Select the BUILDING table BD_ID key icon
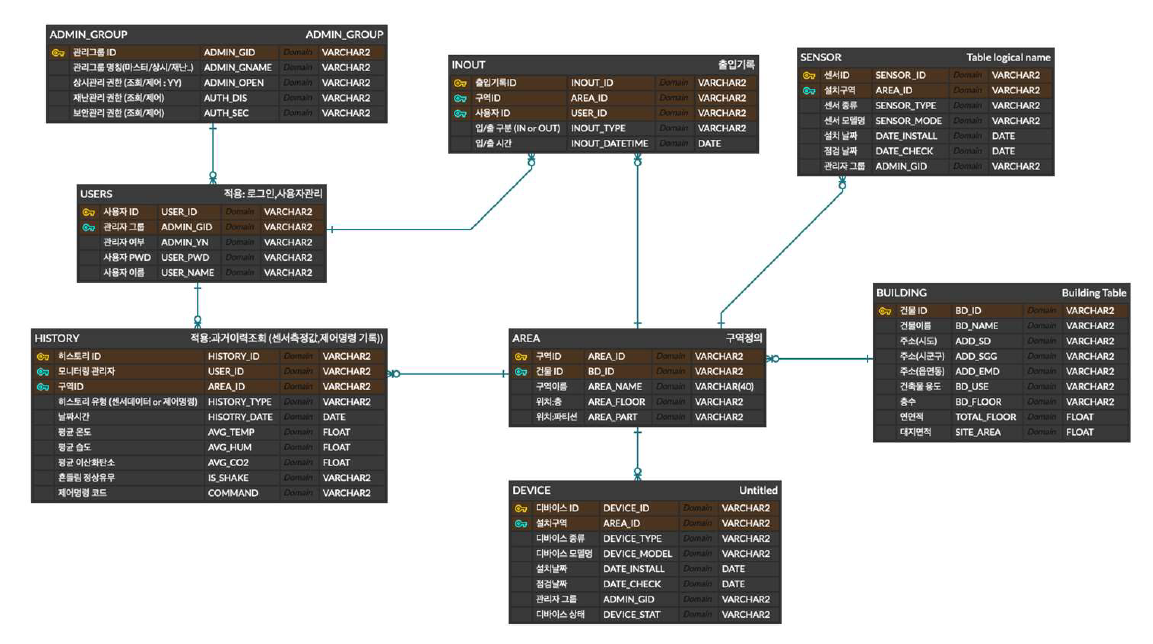This screenshot has height=644, width=1153. pos(884,311)
